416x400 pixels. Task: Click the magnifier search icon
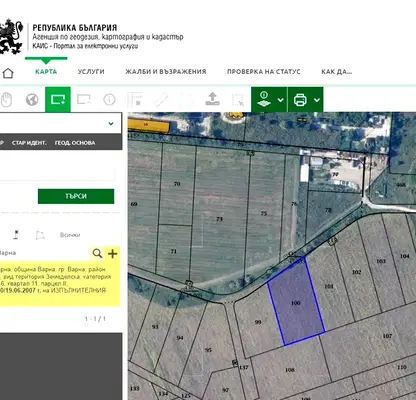tap(97, 253)
